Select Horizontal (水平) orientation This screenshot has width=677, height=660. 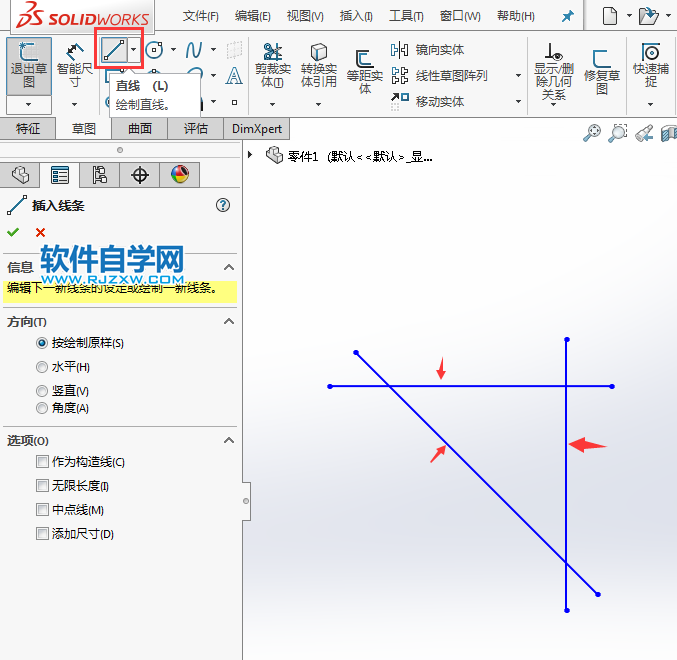point(42,367)
